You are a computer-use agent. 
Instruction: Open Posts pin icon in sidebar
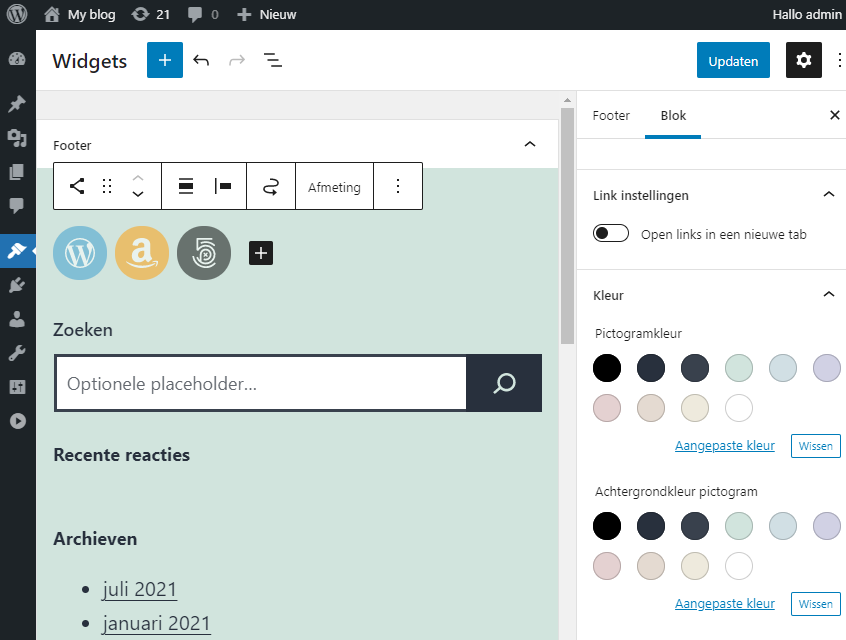[x=17, y=104]
